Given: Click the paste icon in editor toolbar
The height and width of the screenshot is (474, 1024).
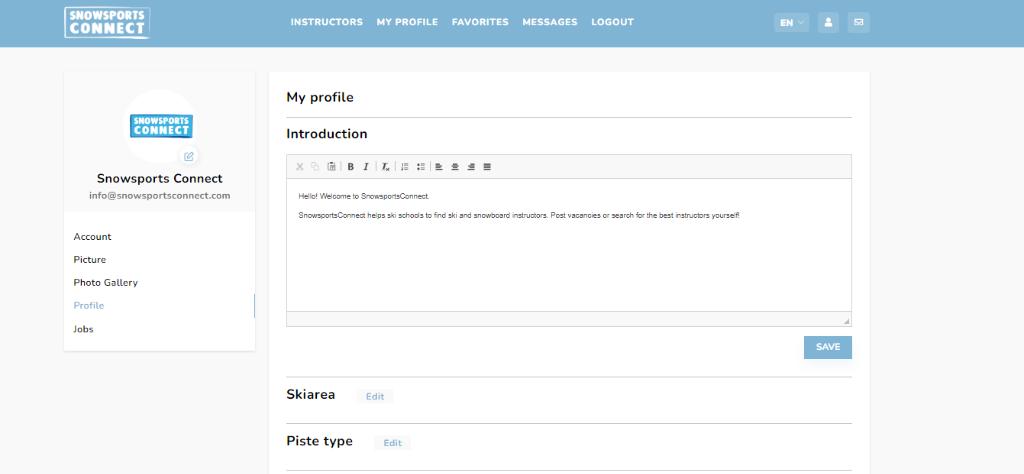Looking at the screenshot, I should [331, 166].
